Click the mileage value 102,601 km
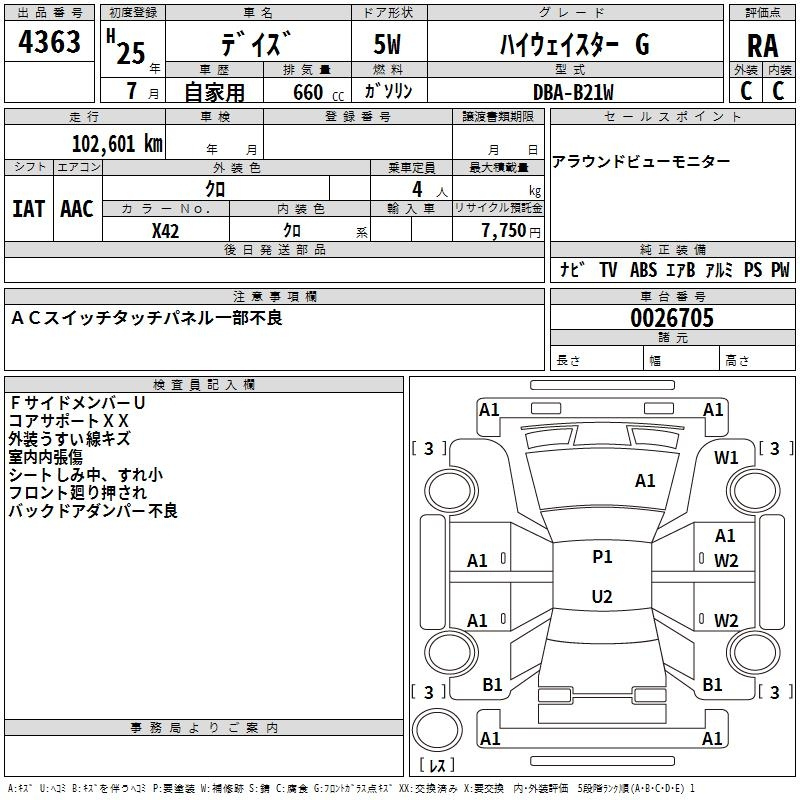 117,143
